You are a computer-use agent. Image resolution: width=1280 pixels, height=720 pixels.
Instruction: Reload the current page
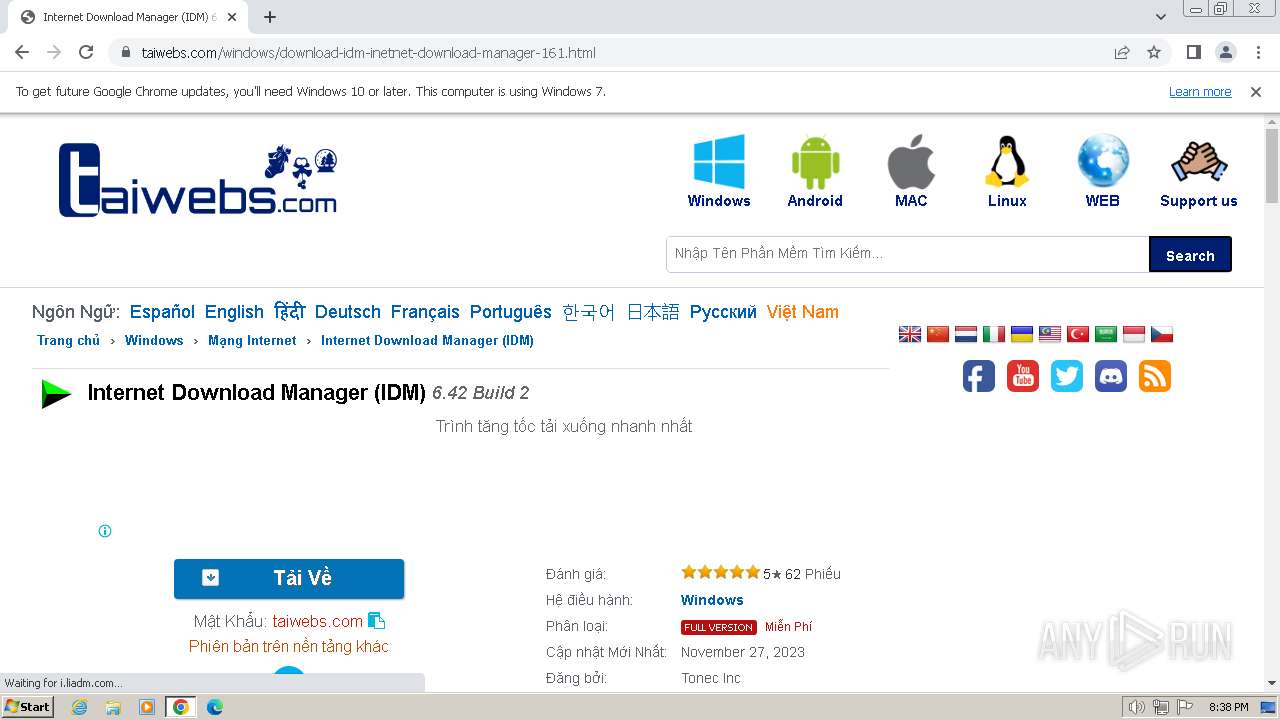(86, 52)
